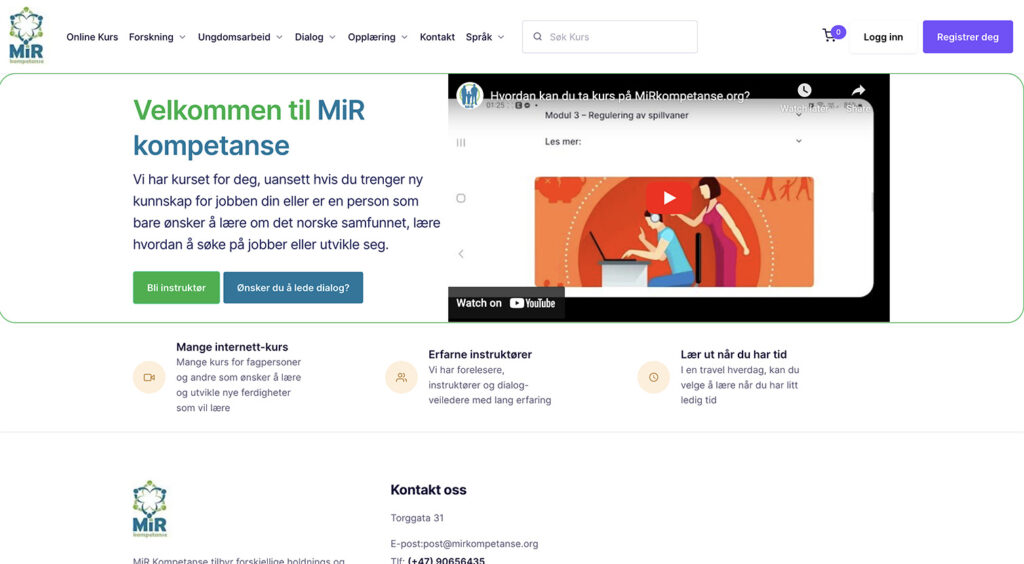Click the MiR logo in the footer
The width and height of the screenshot is (1024, 564).
coord(150,509)
